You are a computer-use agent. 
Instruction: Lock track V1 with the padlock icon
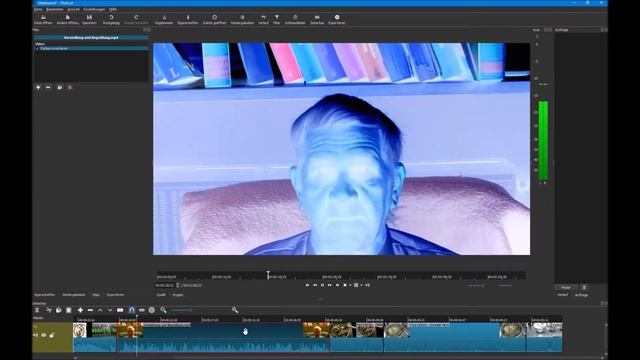point(52,335)
